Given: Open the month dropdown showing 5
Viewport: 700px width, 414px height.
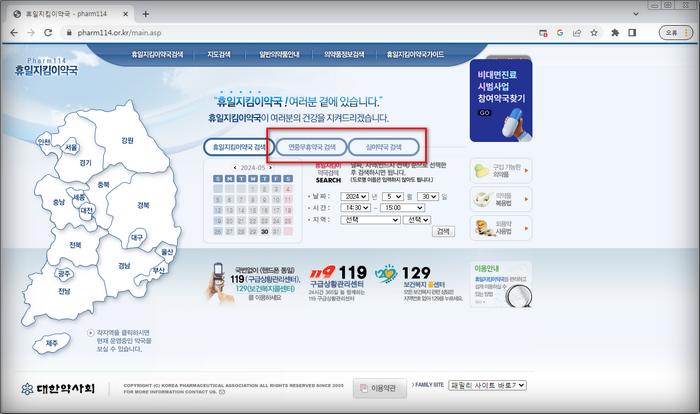Looking at the screenshot, I should coord(393,197).
